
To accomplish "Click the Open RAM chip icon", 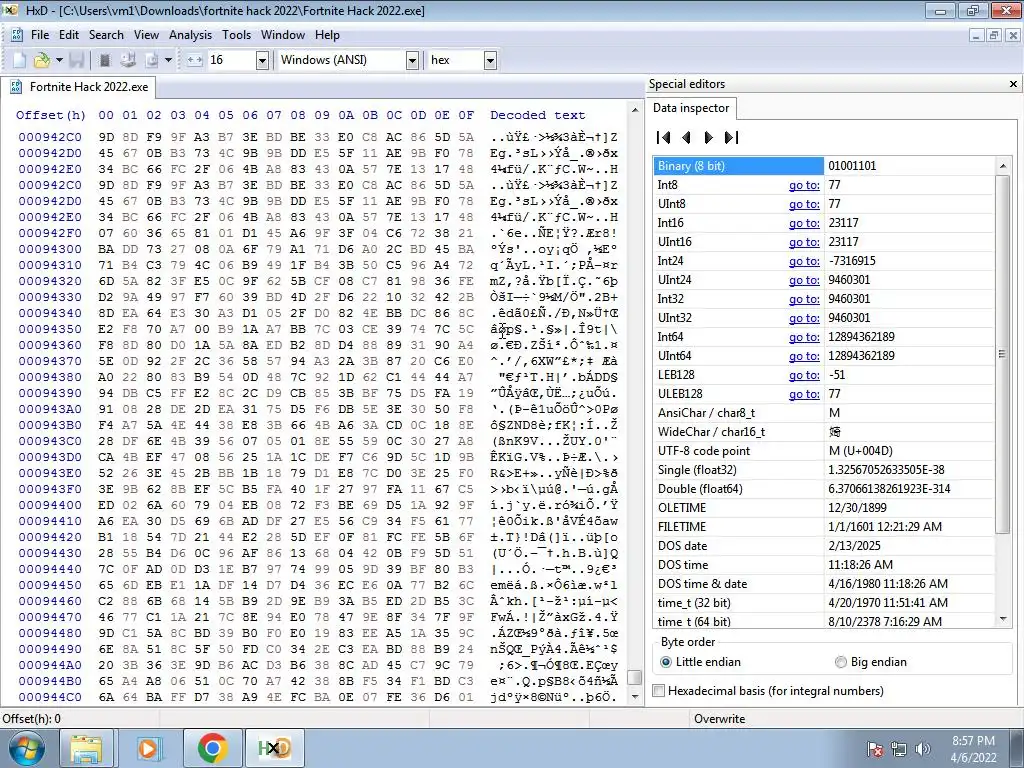I will (104, 60).
